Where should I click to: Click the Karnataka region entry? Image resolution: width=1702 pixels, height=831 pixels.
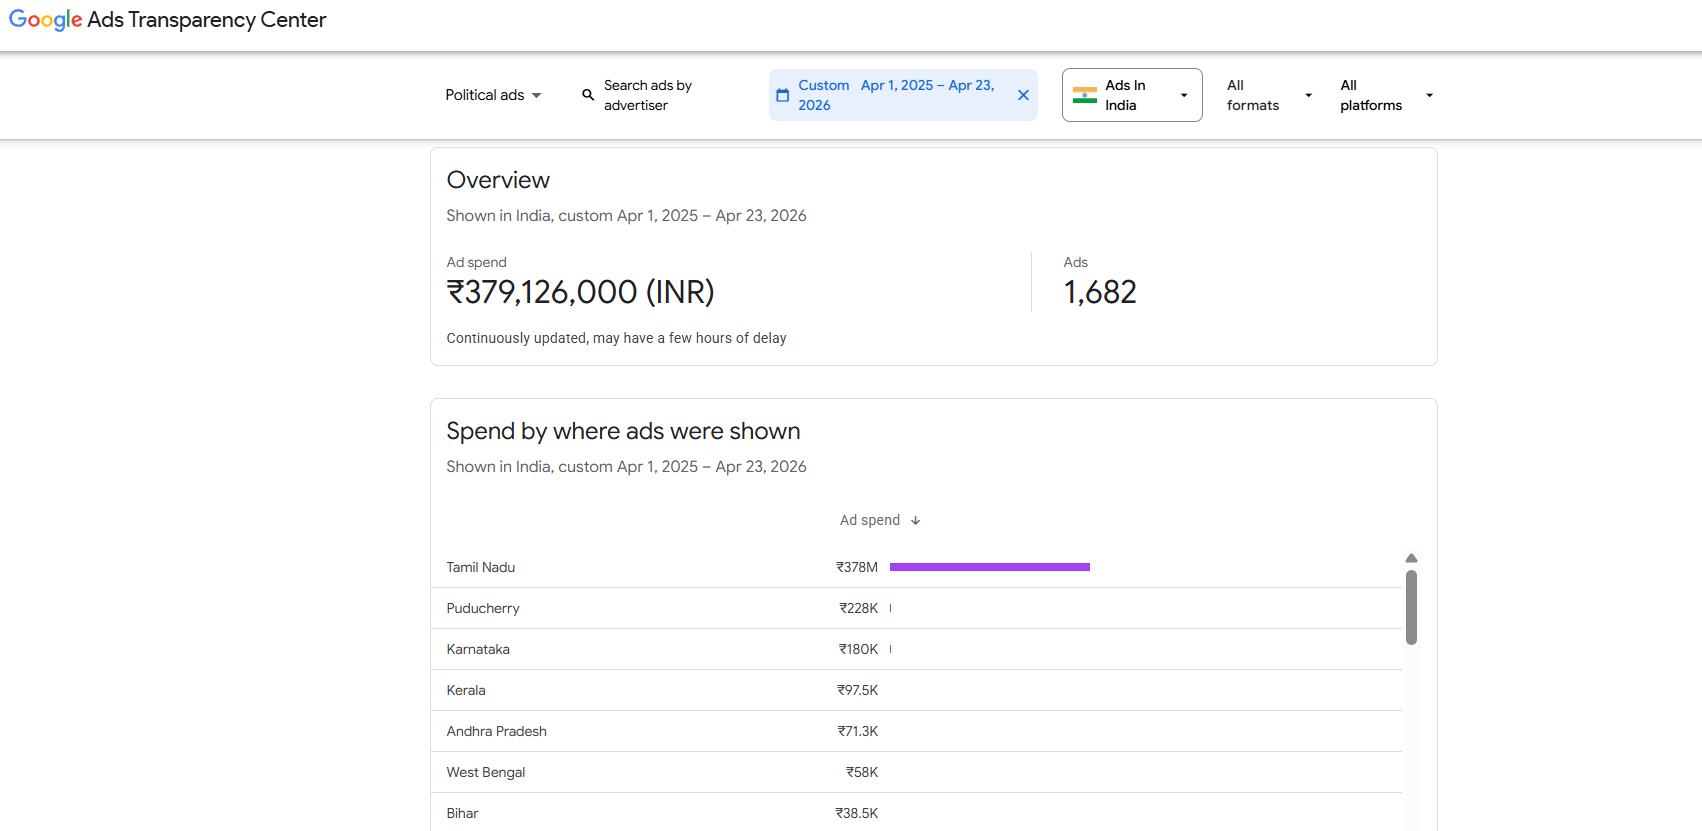pos(478,649)
